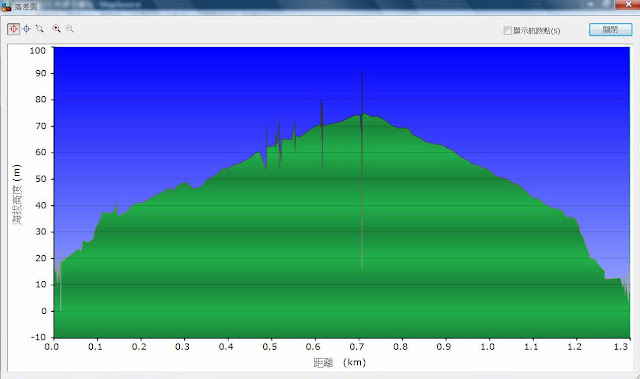The image size is (640, 379).
Task: Close the elevation profile window with the red X
Action: (629, 4)
